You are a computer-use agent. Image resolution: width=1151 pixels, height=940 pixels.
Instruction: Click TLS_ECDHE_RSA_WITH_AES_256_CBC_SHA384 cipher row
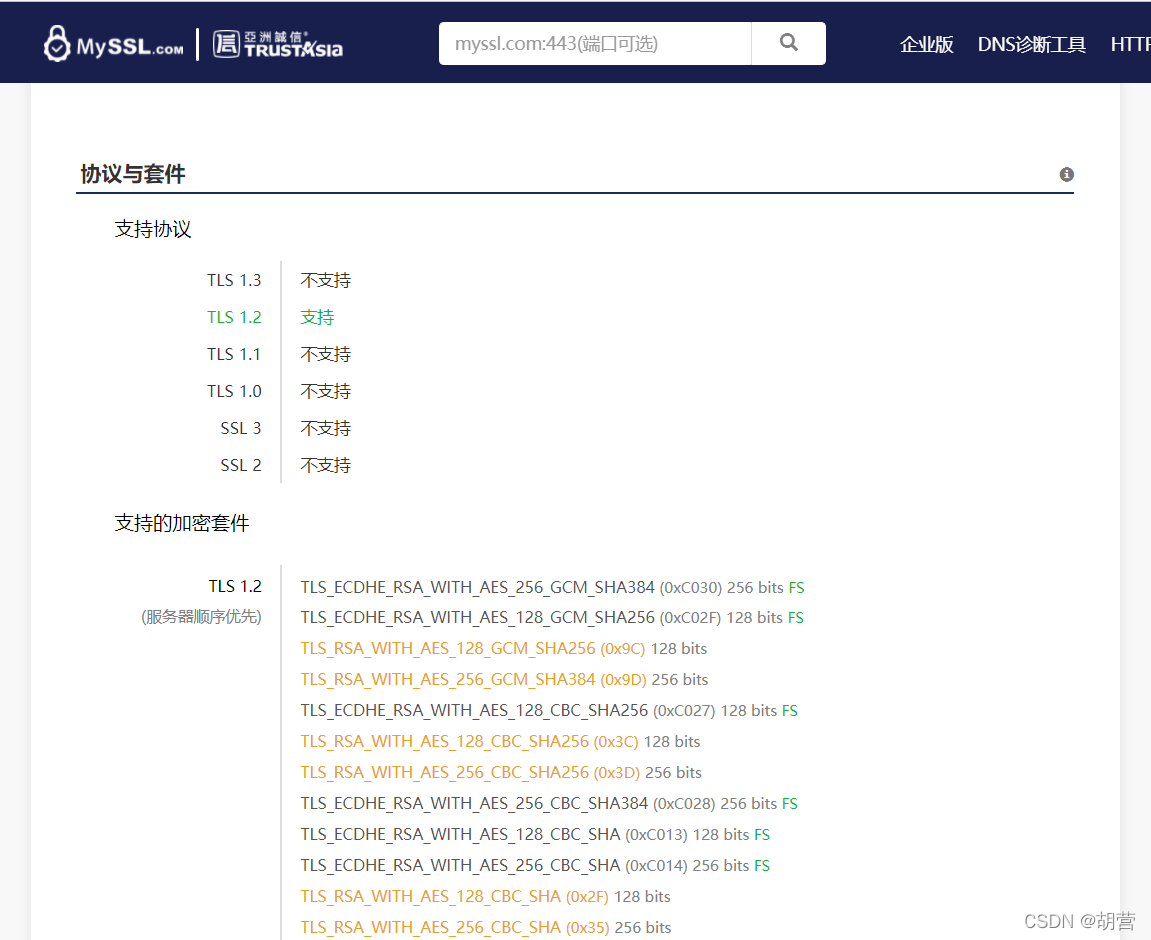[x=549, y=804]
